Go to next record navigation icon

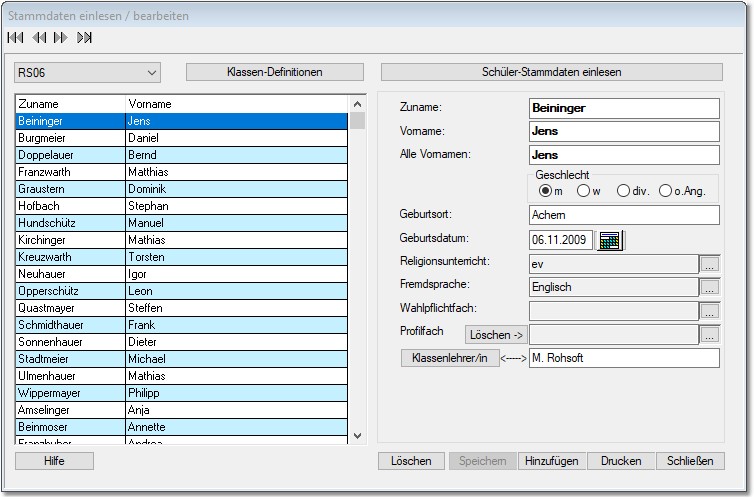point(61,38)
